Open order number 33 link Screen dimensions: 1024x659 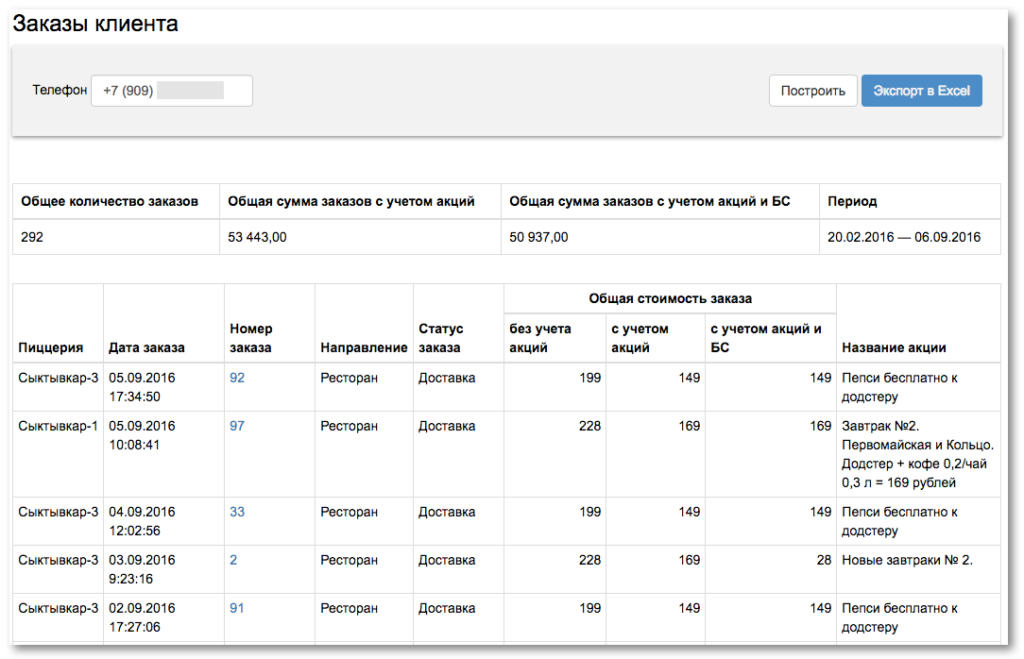(x=237, y=511)
